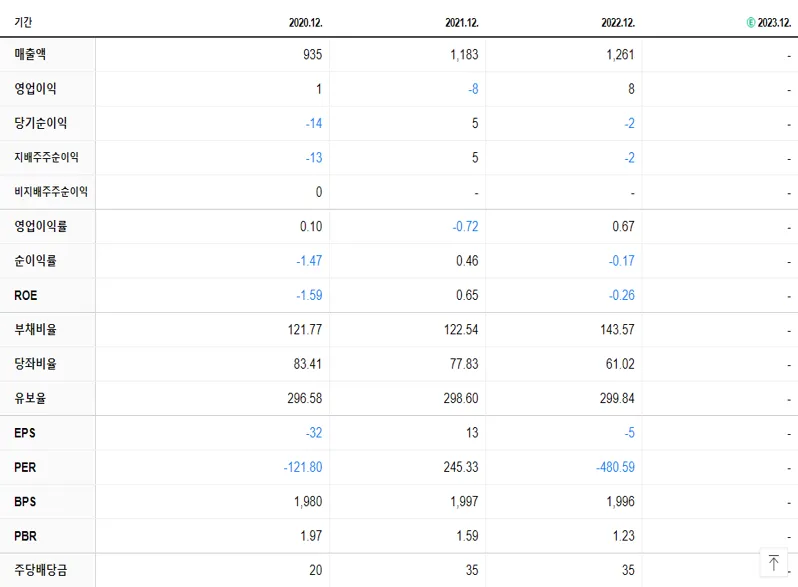Screen dimensions: 798x587
Task: Select the 2021.12. column header
Action: click(462, 22)
